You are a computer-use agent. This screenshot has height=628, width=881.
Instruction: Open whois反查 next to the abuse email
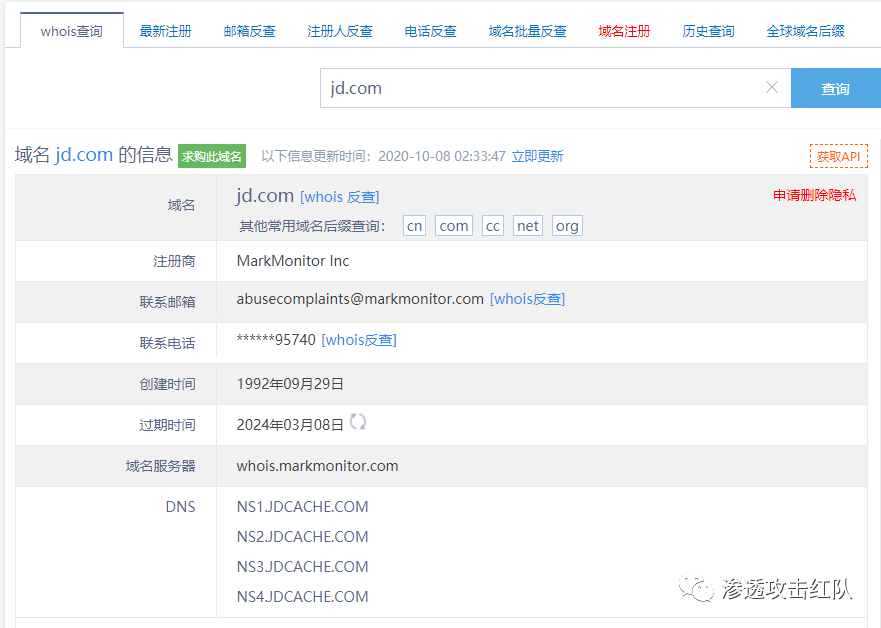coord(527,298)
